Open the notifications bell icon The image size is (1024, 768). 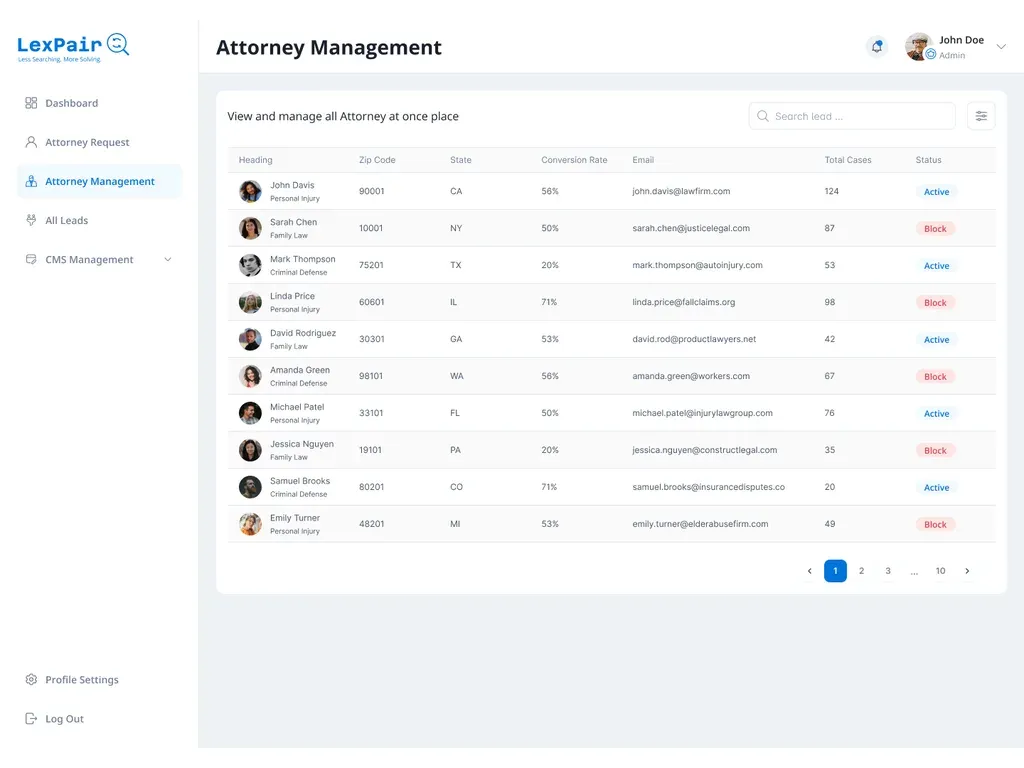coord(876,47)
